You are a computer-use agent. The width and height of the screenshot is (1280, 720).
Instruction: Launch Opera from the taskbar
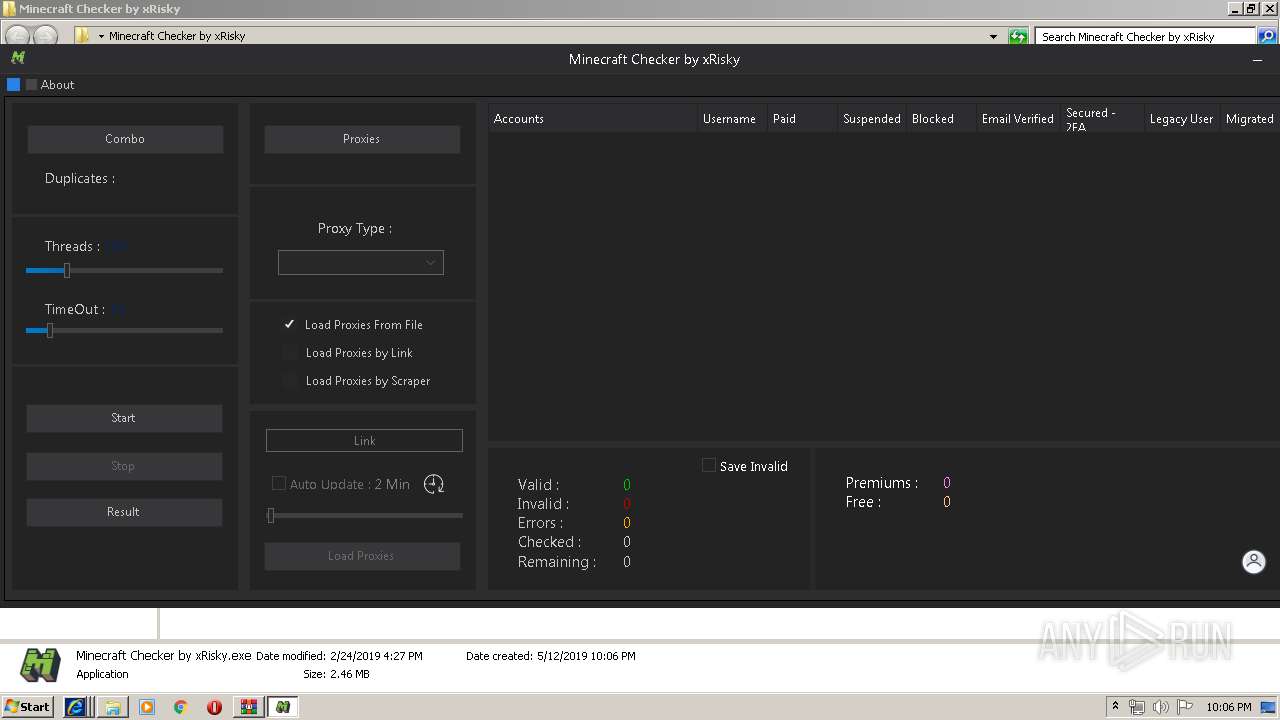214,707
